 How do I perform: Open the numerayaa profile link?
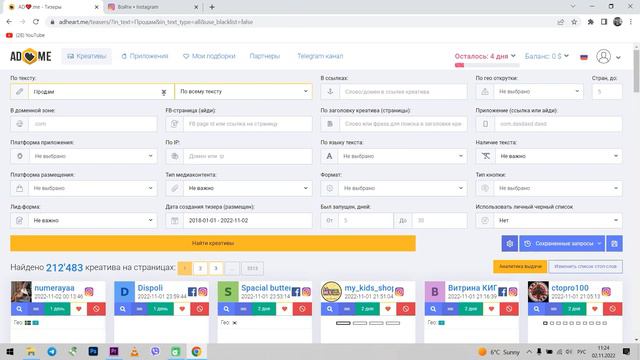[54, 288]
